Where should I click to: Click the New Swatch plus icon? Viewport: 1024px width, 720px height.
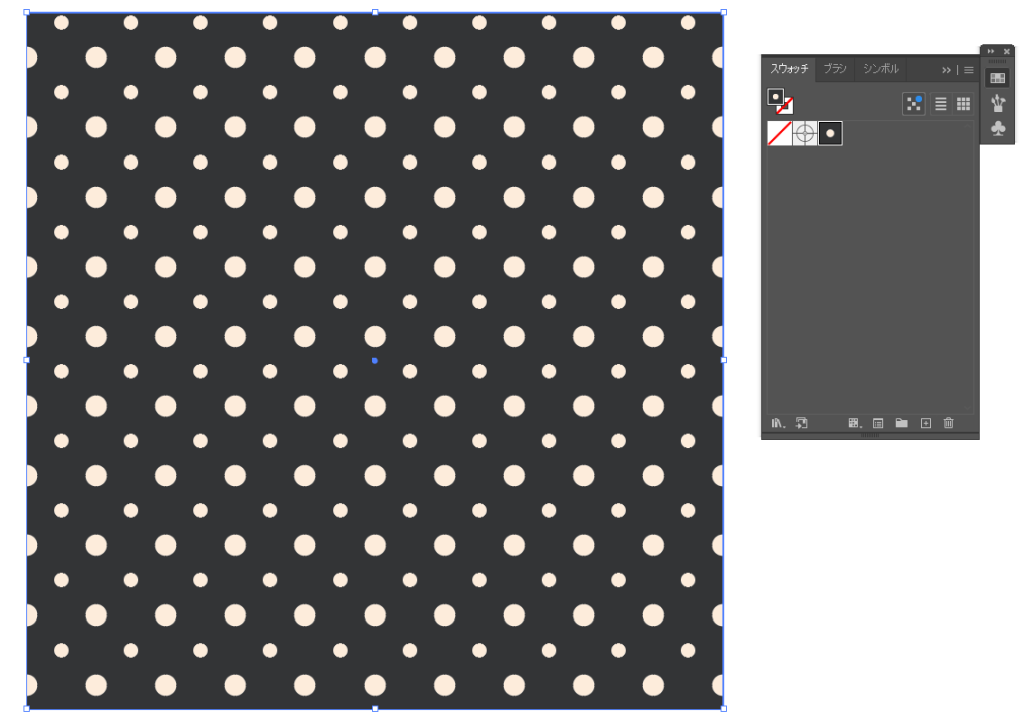click(925, 423)
